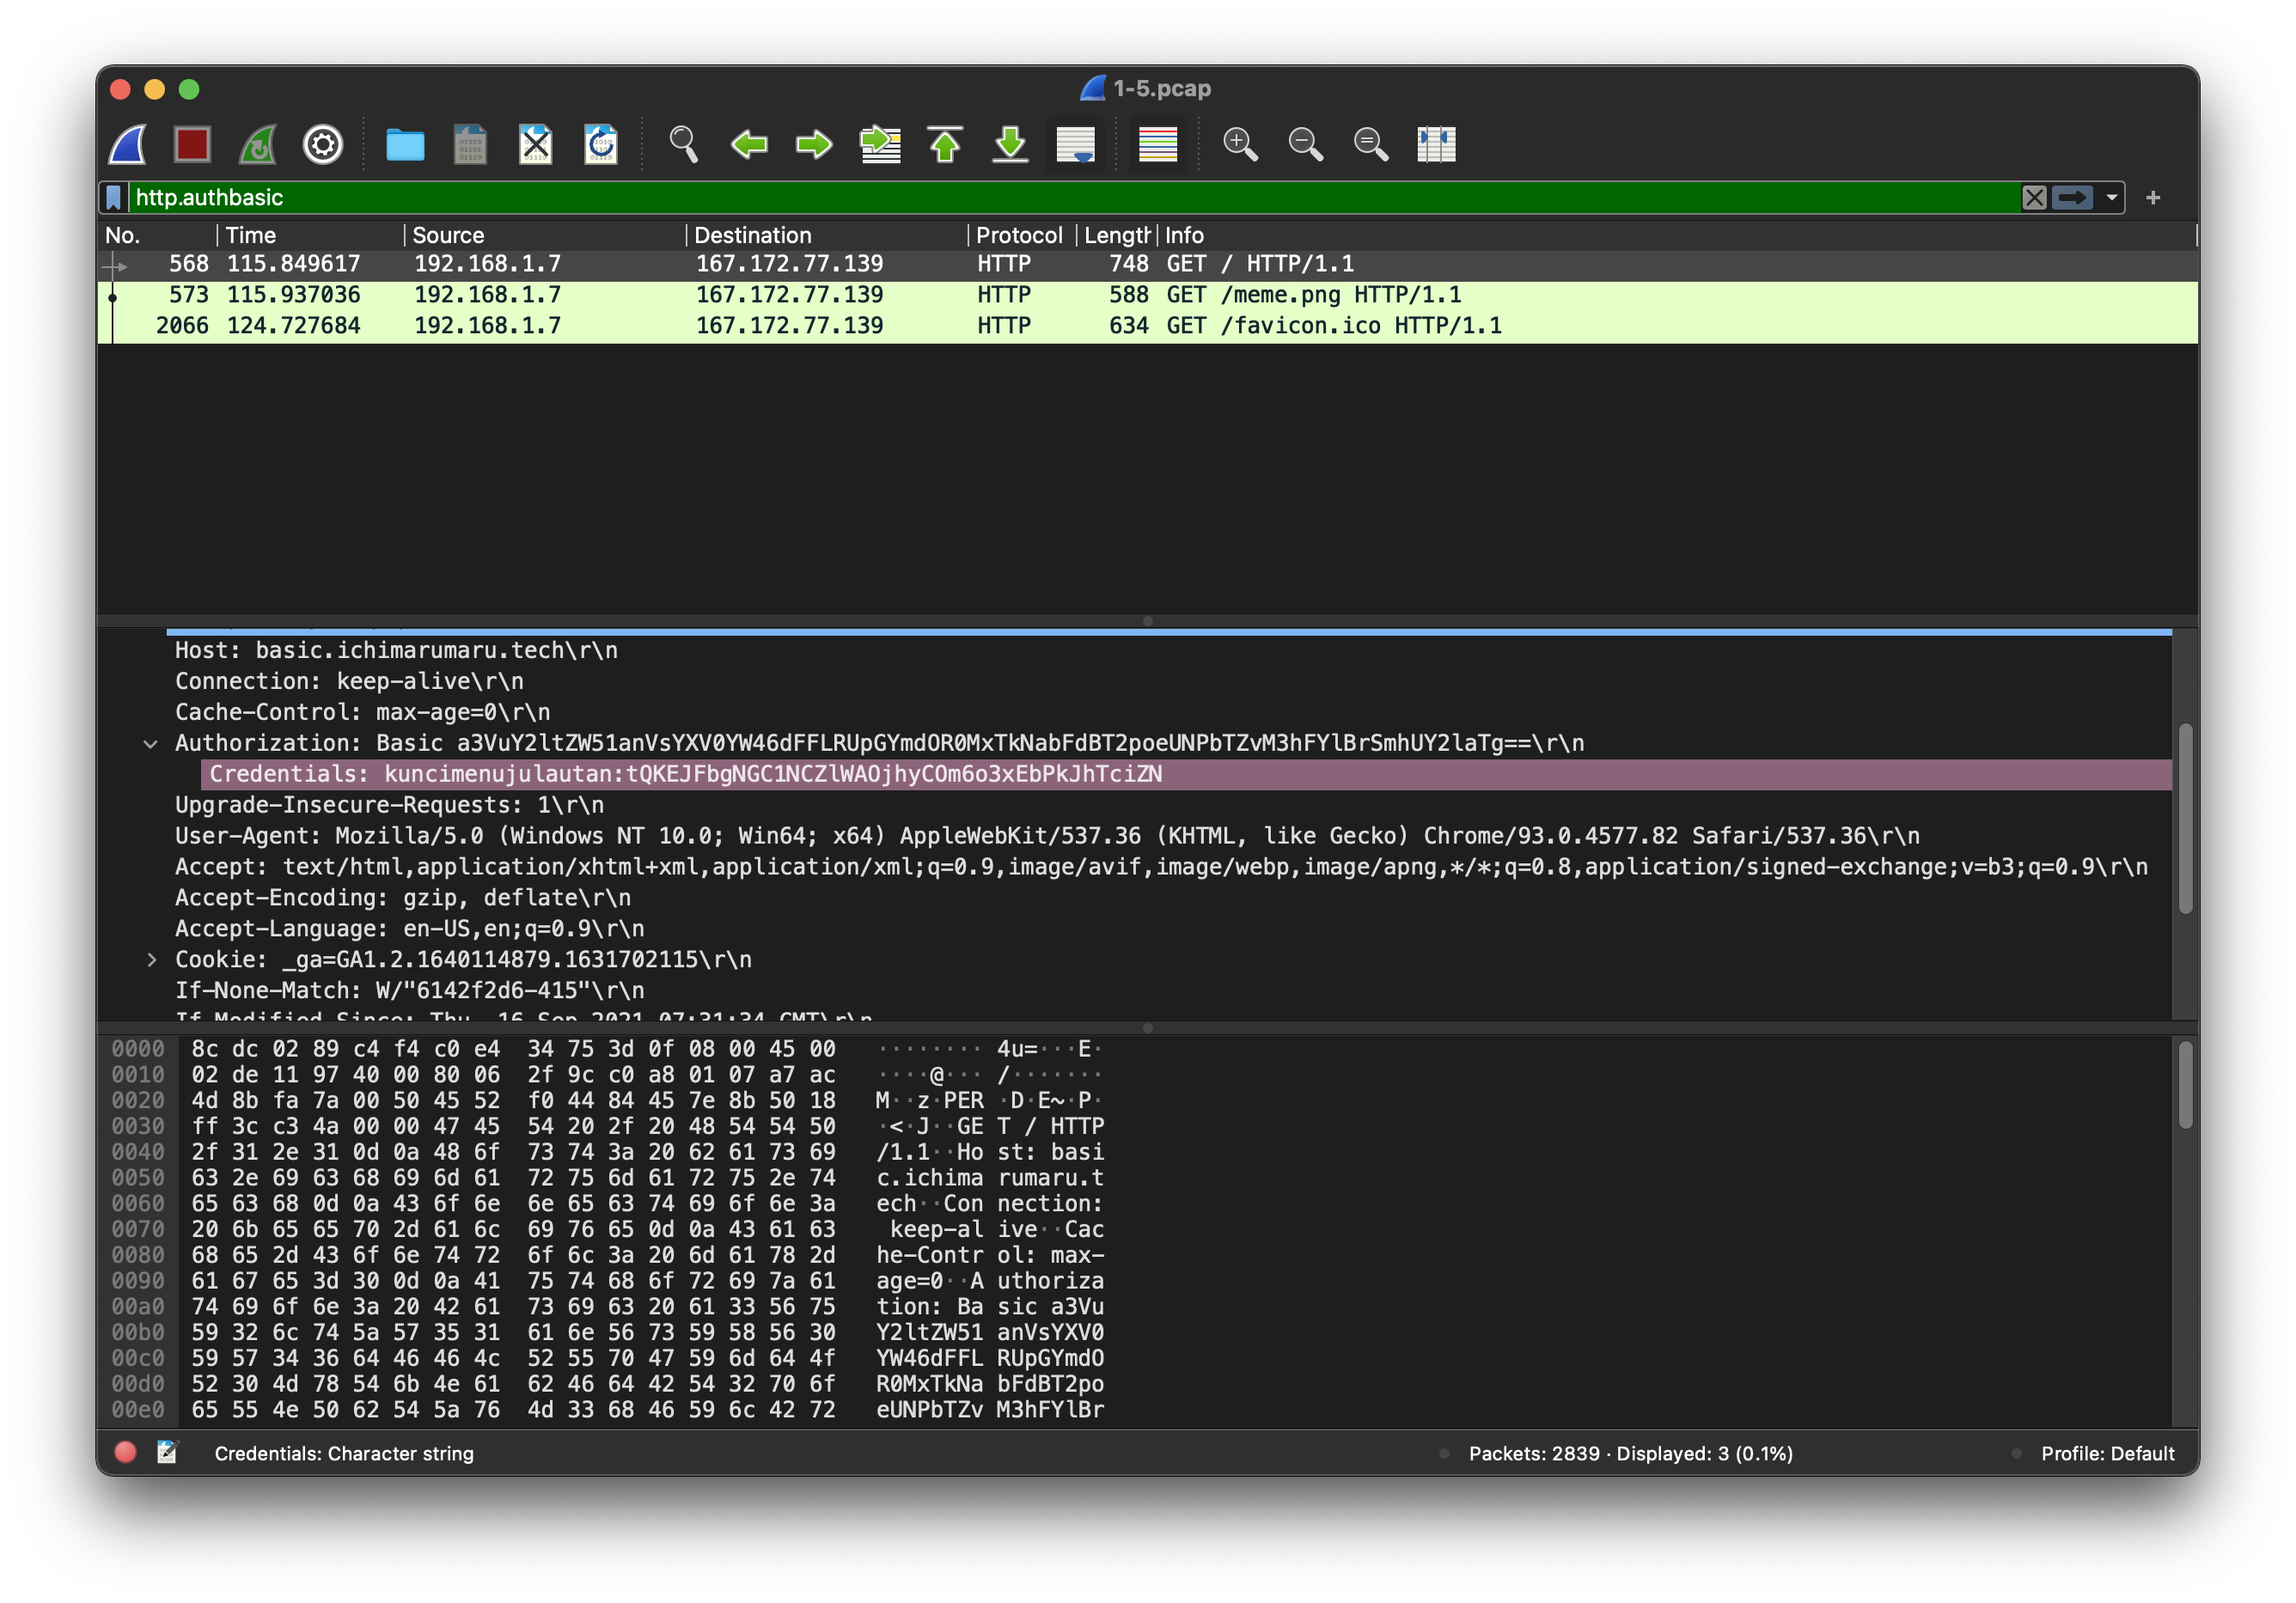This screenshot has height=1603, width=2296.
Task: Click packet bytes pane scrollbar
Action: tap(2185, 1085)
